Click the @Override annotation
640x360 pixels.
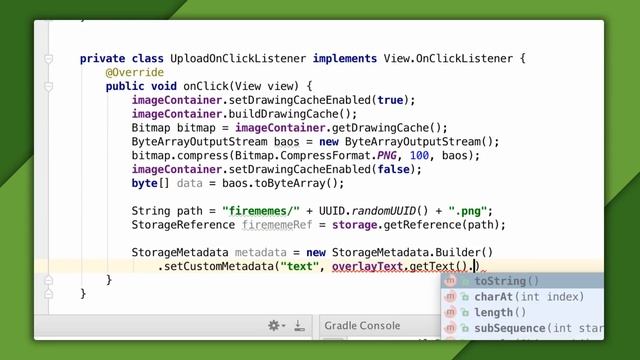135,73
